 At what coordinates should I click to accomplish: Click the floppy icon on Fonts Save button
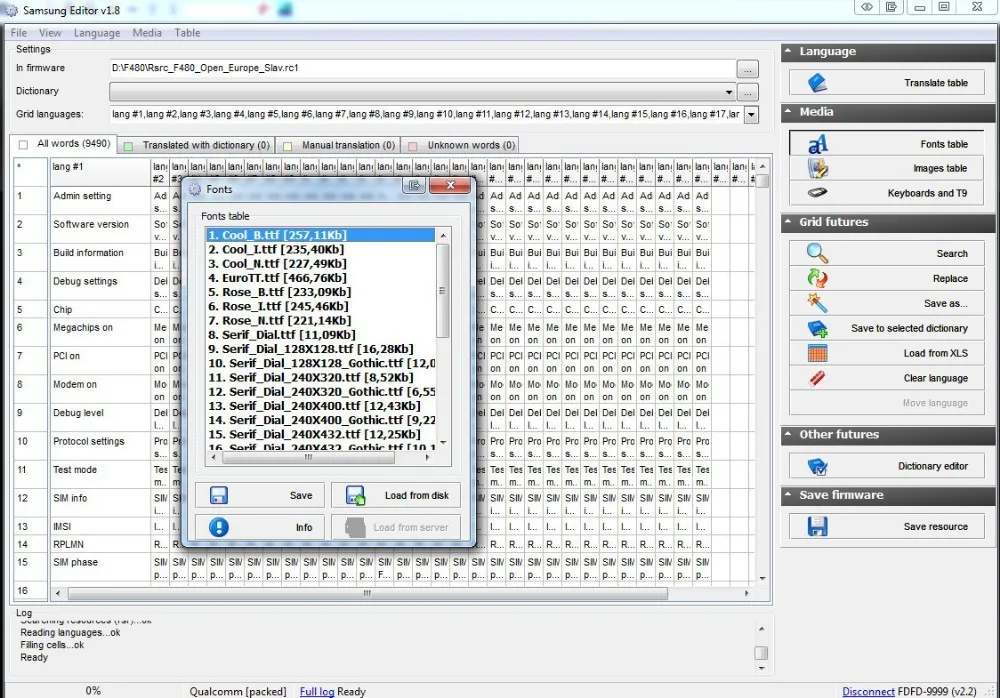tap(219, 495)
